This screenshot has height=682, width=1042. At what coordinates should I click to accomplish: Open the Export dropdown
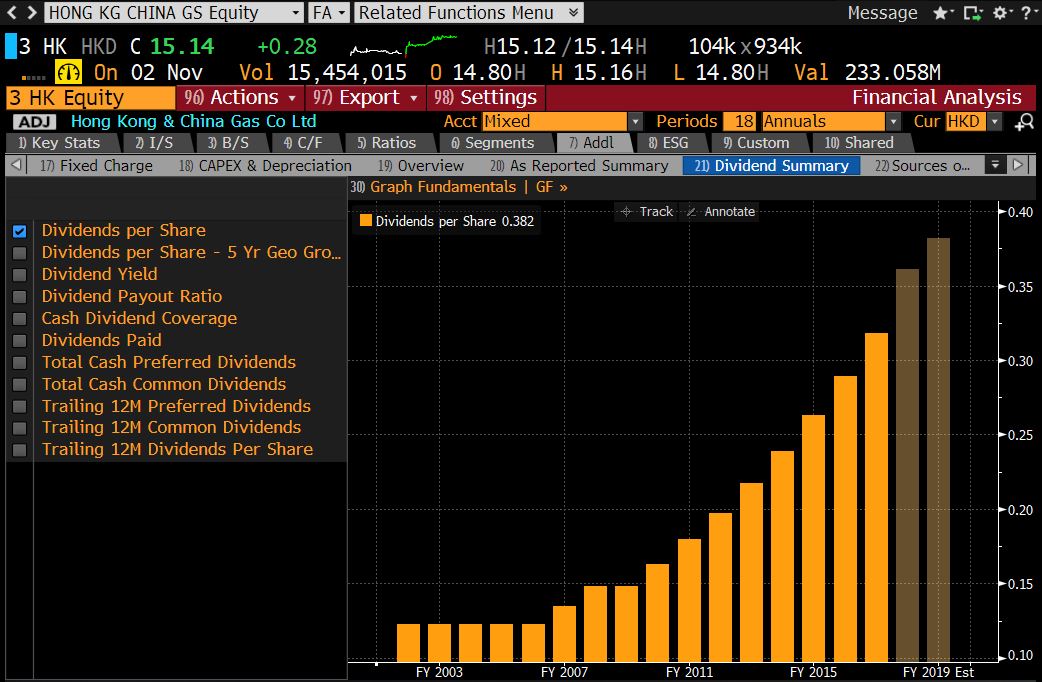pos(365,98)
